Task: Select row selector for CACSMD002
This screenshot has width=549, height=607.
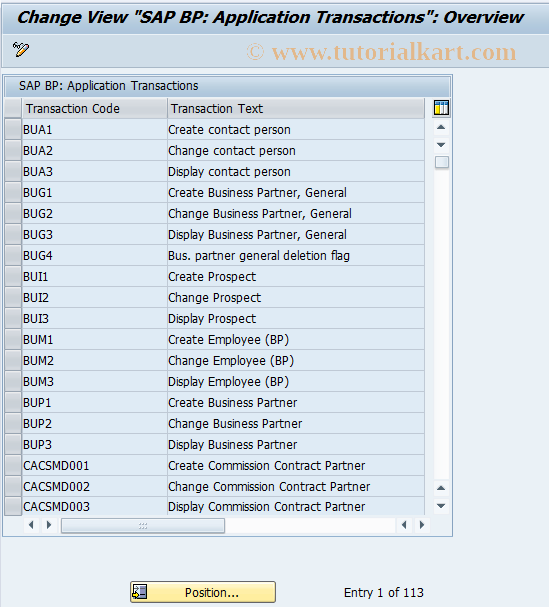Action: 13,486
